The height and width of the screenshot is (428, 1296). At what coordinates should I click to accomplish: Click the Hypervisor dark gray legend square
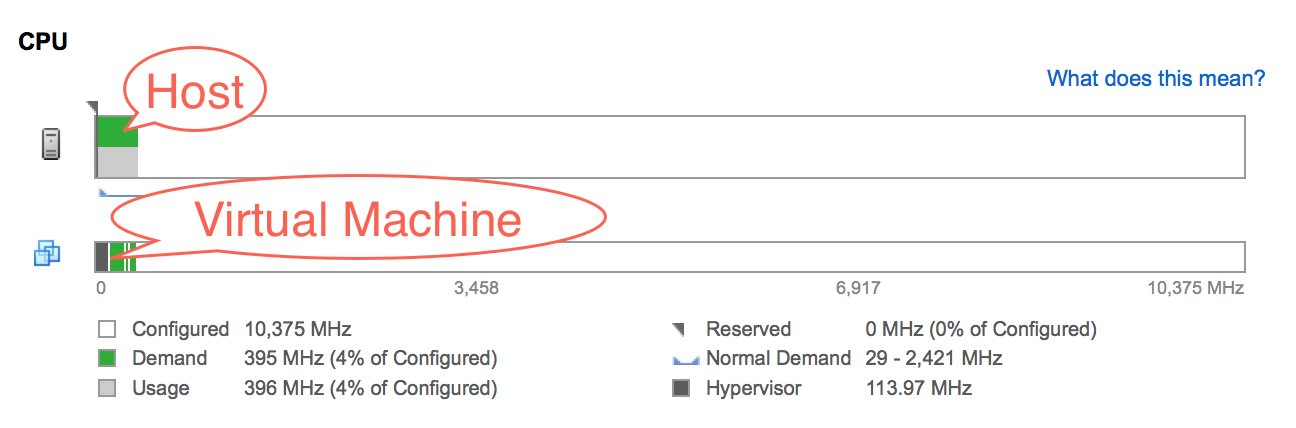click(680, 388)
